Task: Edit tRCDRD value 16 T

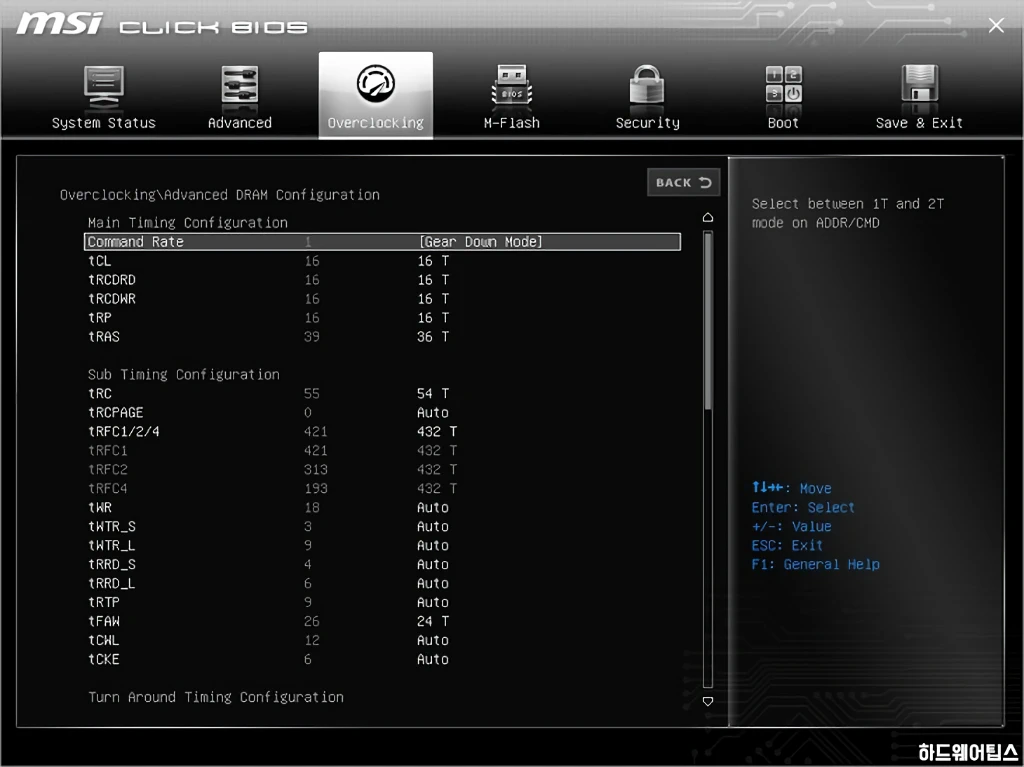Action: click(433, 280)
